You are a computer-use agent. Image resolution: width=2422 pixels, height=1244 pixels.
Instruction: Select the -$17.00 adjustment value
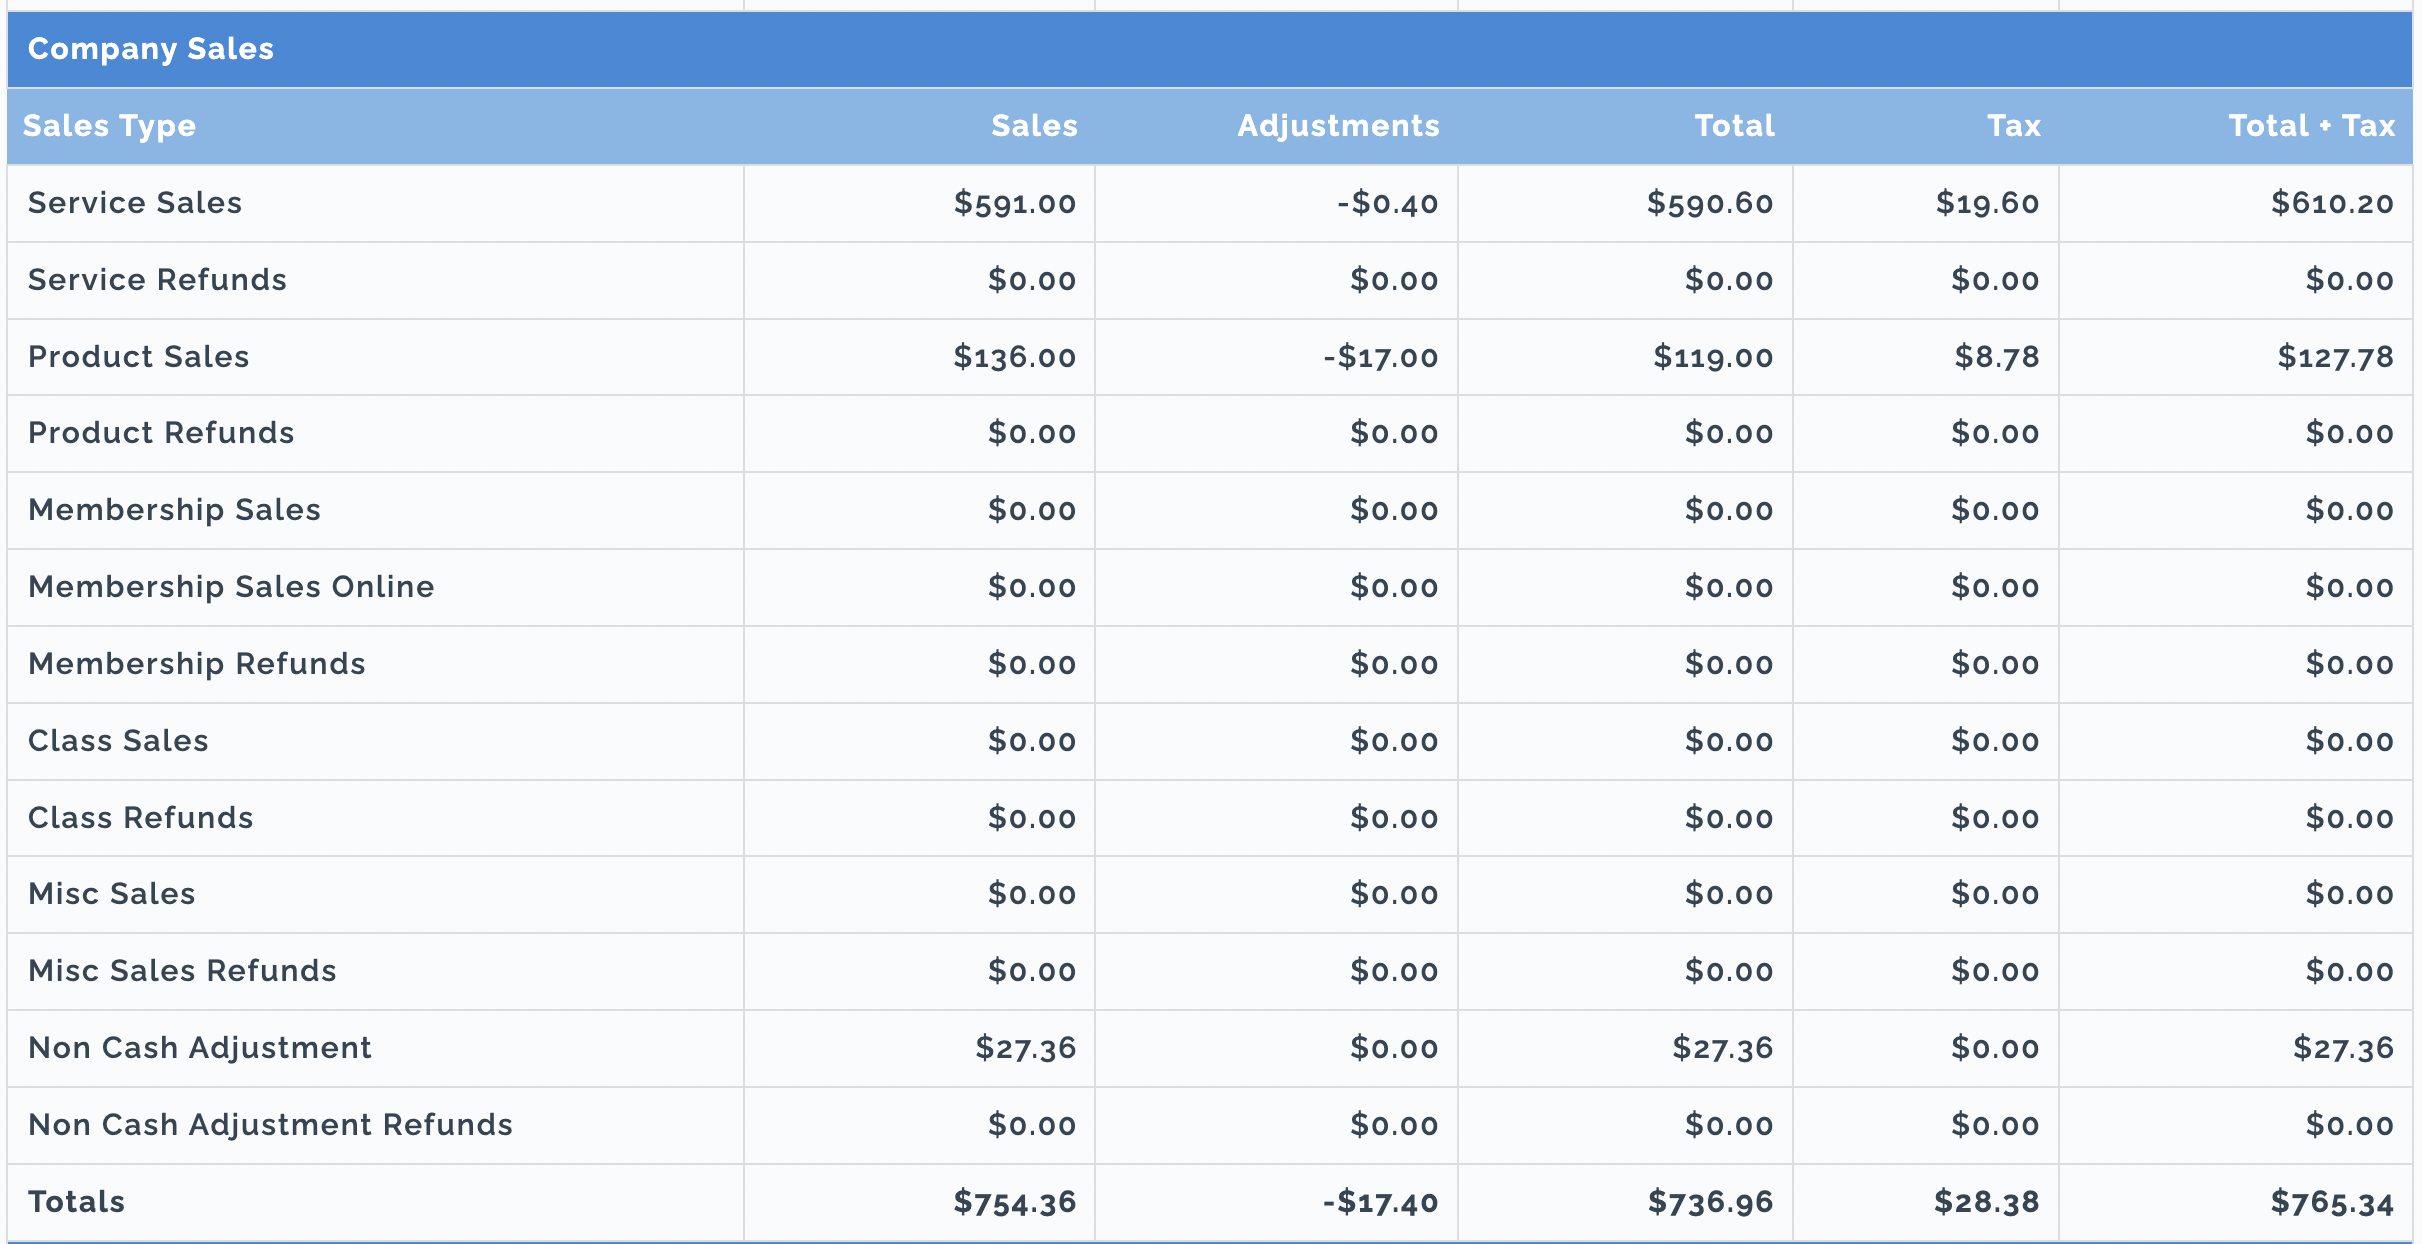pyautogui.click(x=1380, y=357)
